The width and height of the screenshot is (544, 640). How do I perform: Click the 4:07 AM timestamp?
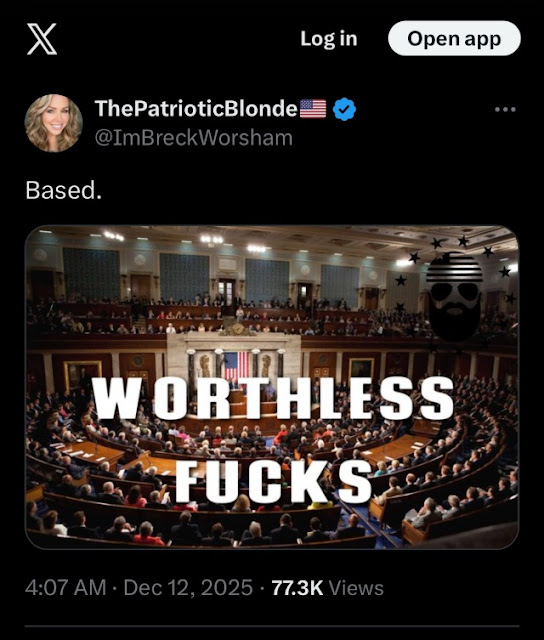tap(65, 588)
